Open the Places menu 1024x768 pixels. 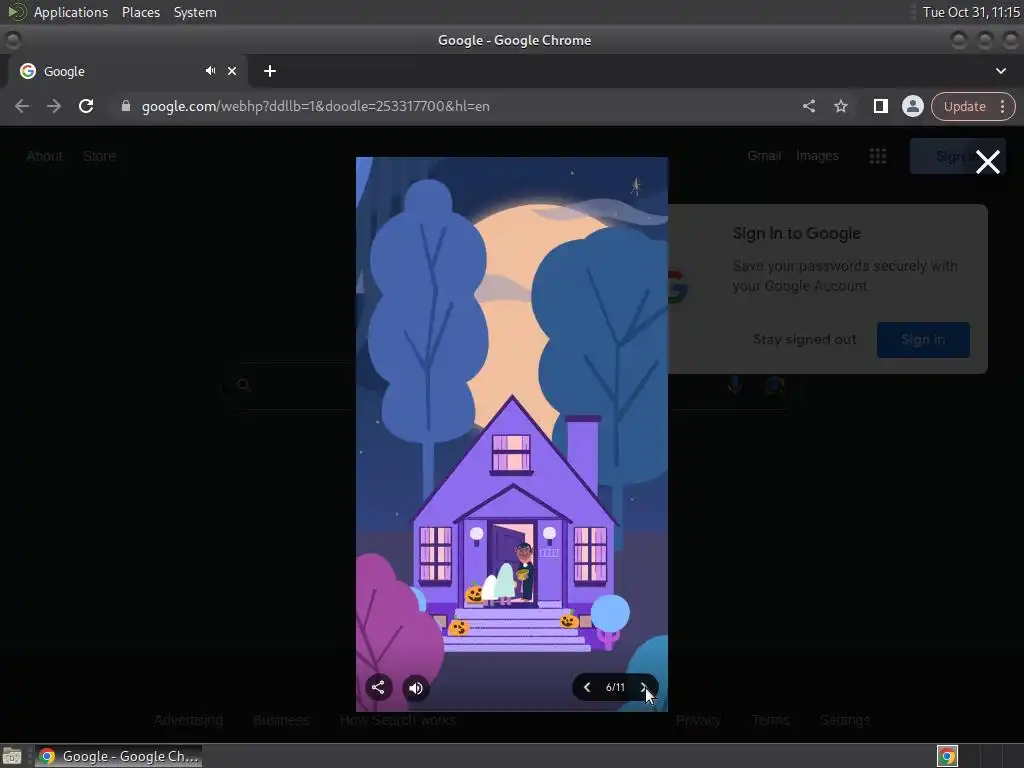pos(140,12)
